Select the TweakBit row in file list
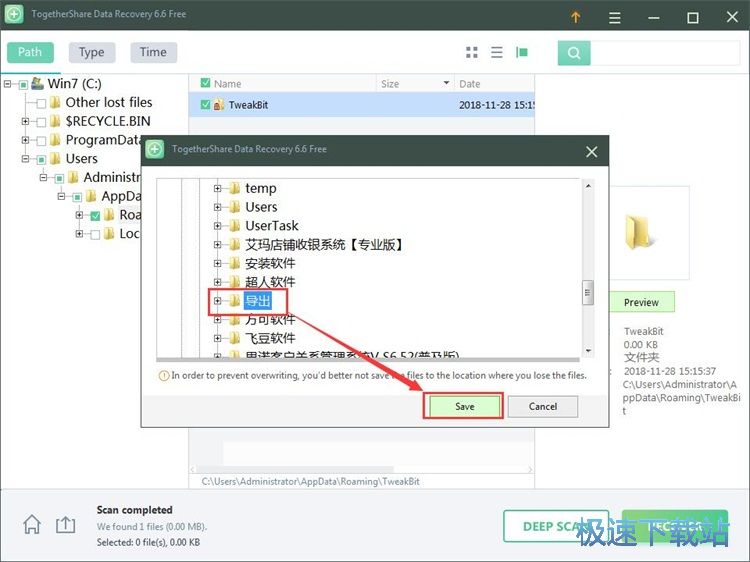This screenshot has height=562, width=750. [362, 105]
